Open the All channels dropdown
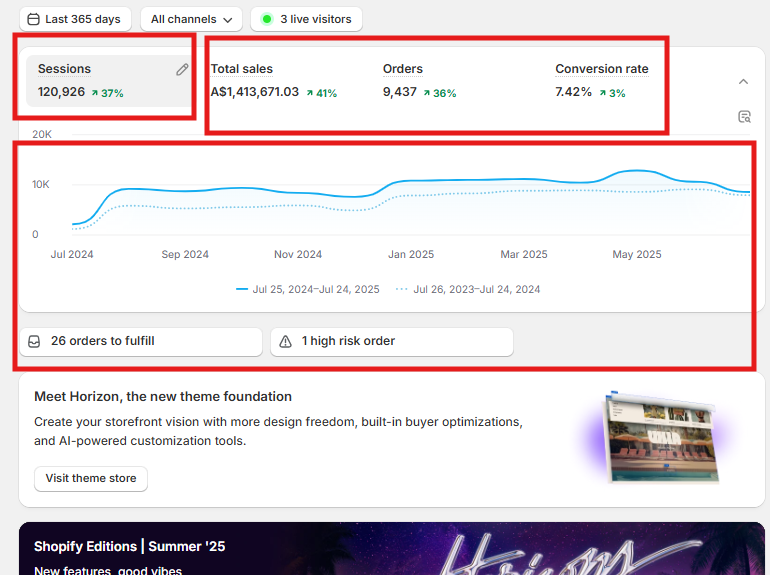The width and height of the screenshot is (770, 575). tap(191, 19)
